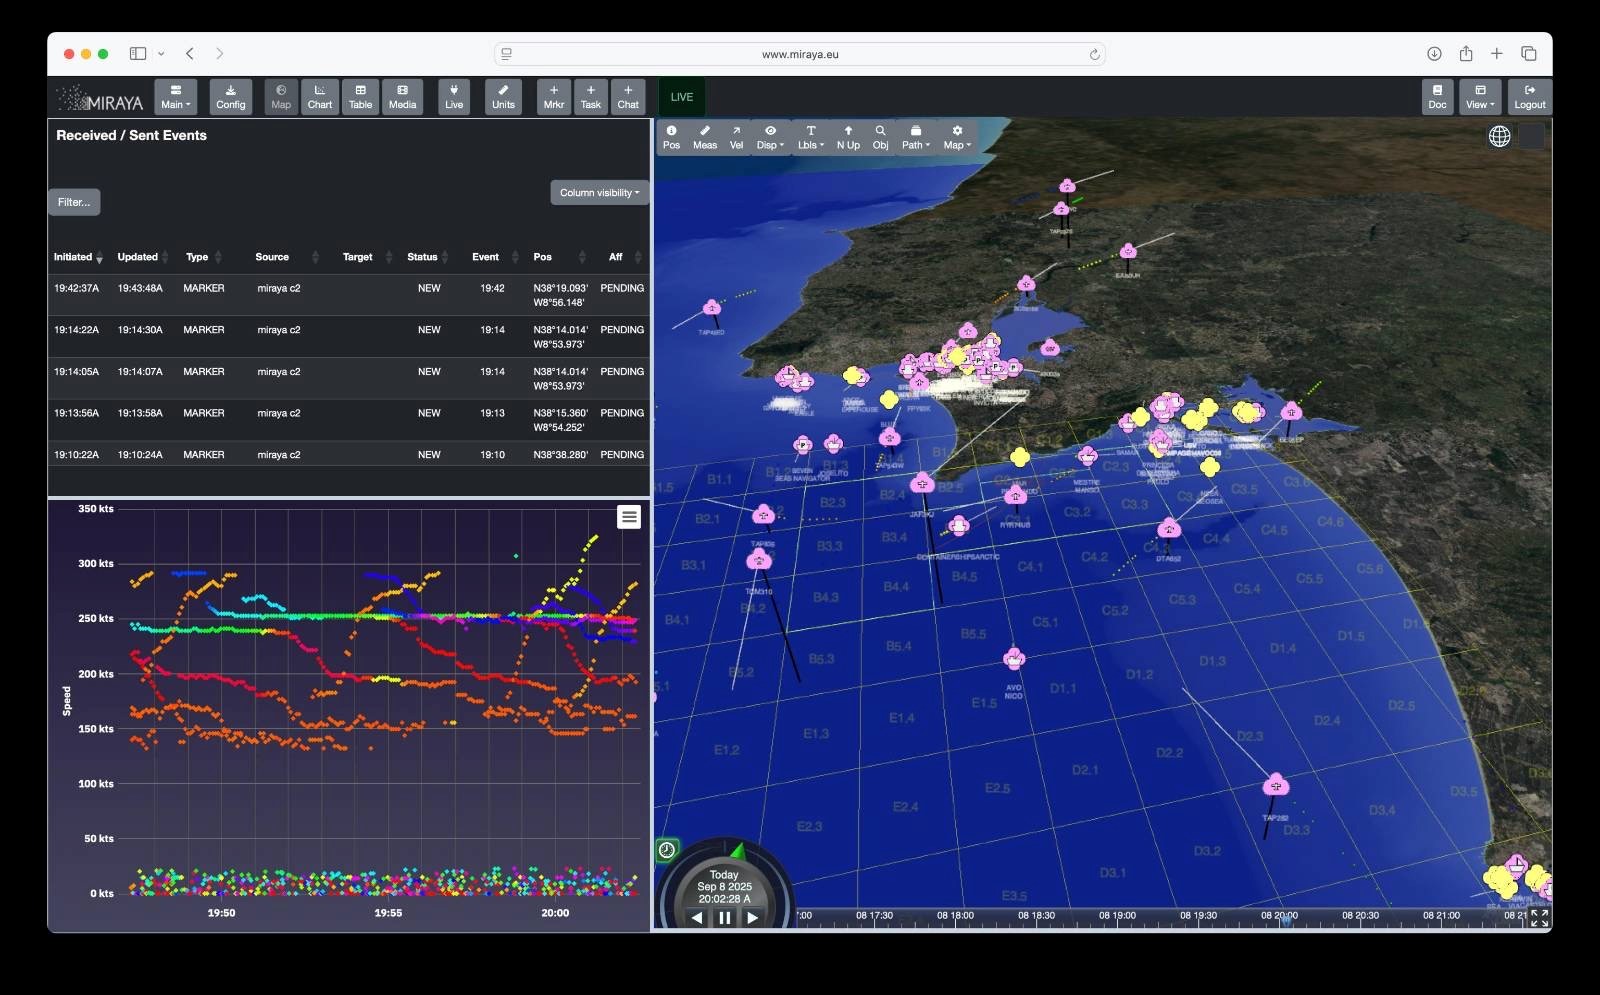Switch to the Map view button
1600x995 pixels.
(x=281, y=97)
